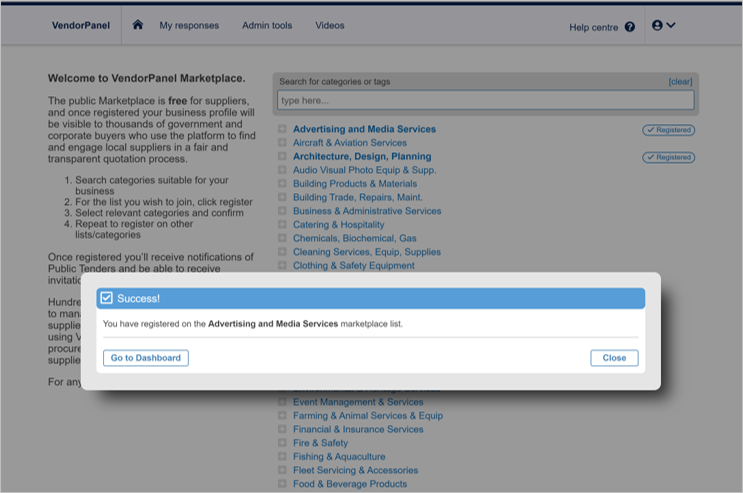Open the Help centre question mark icon

630,27
